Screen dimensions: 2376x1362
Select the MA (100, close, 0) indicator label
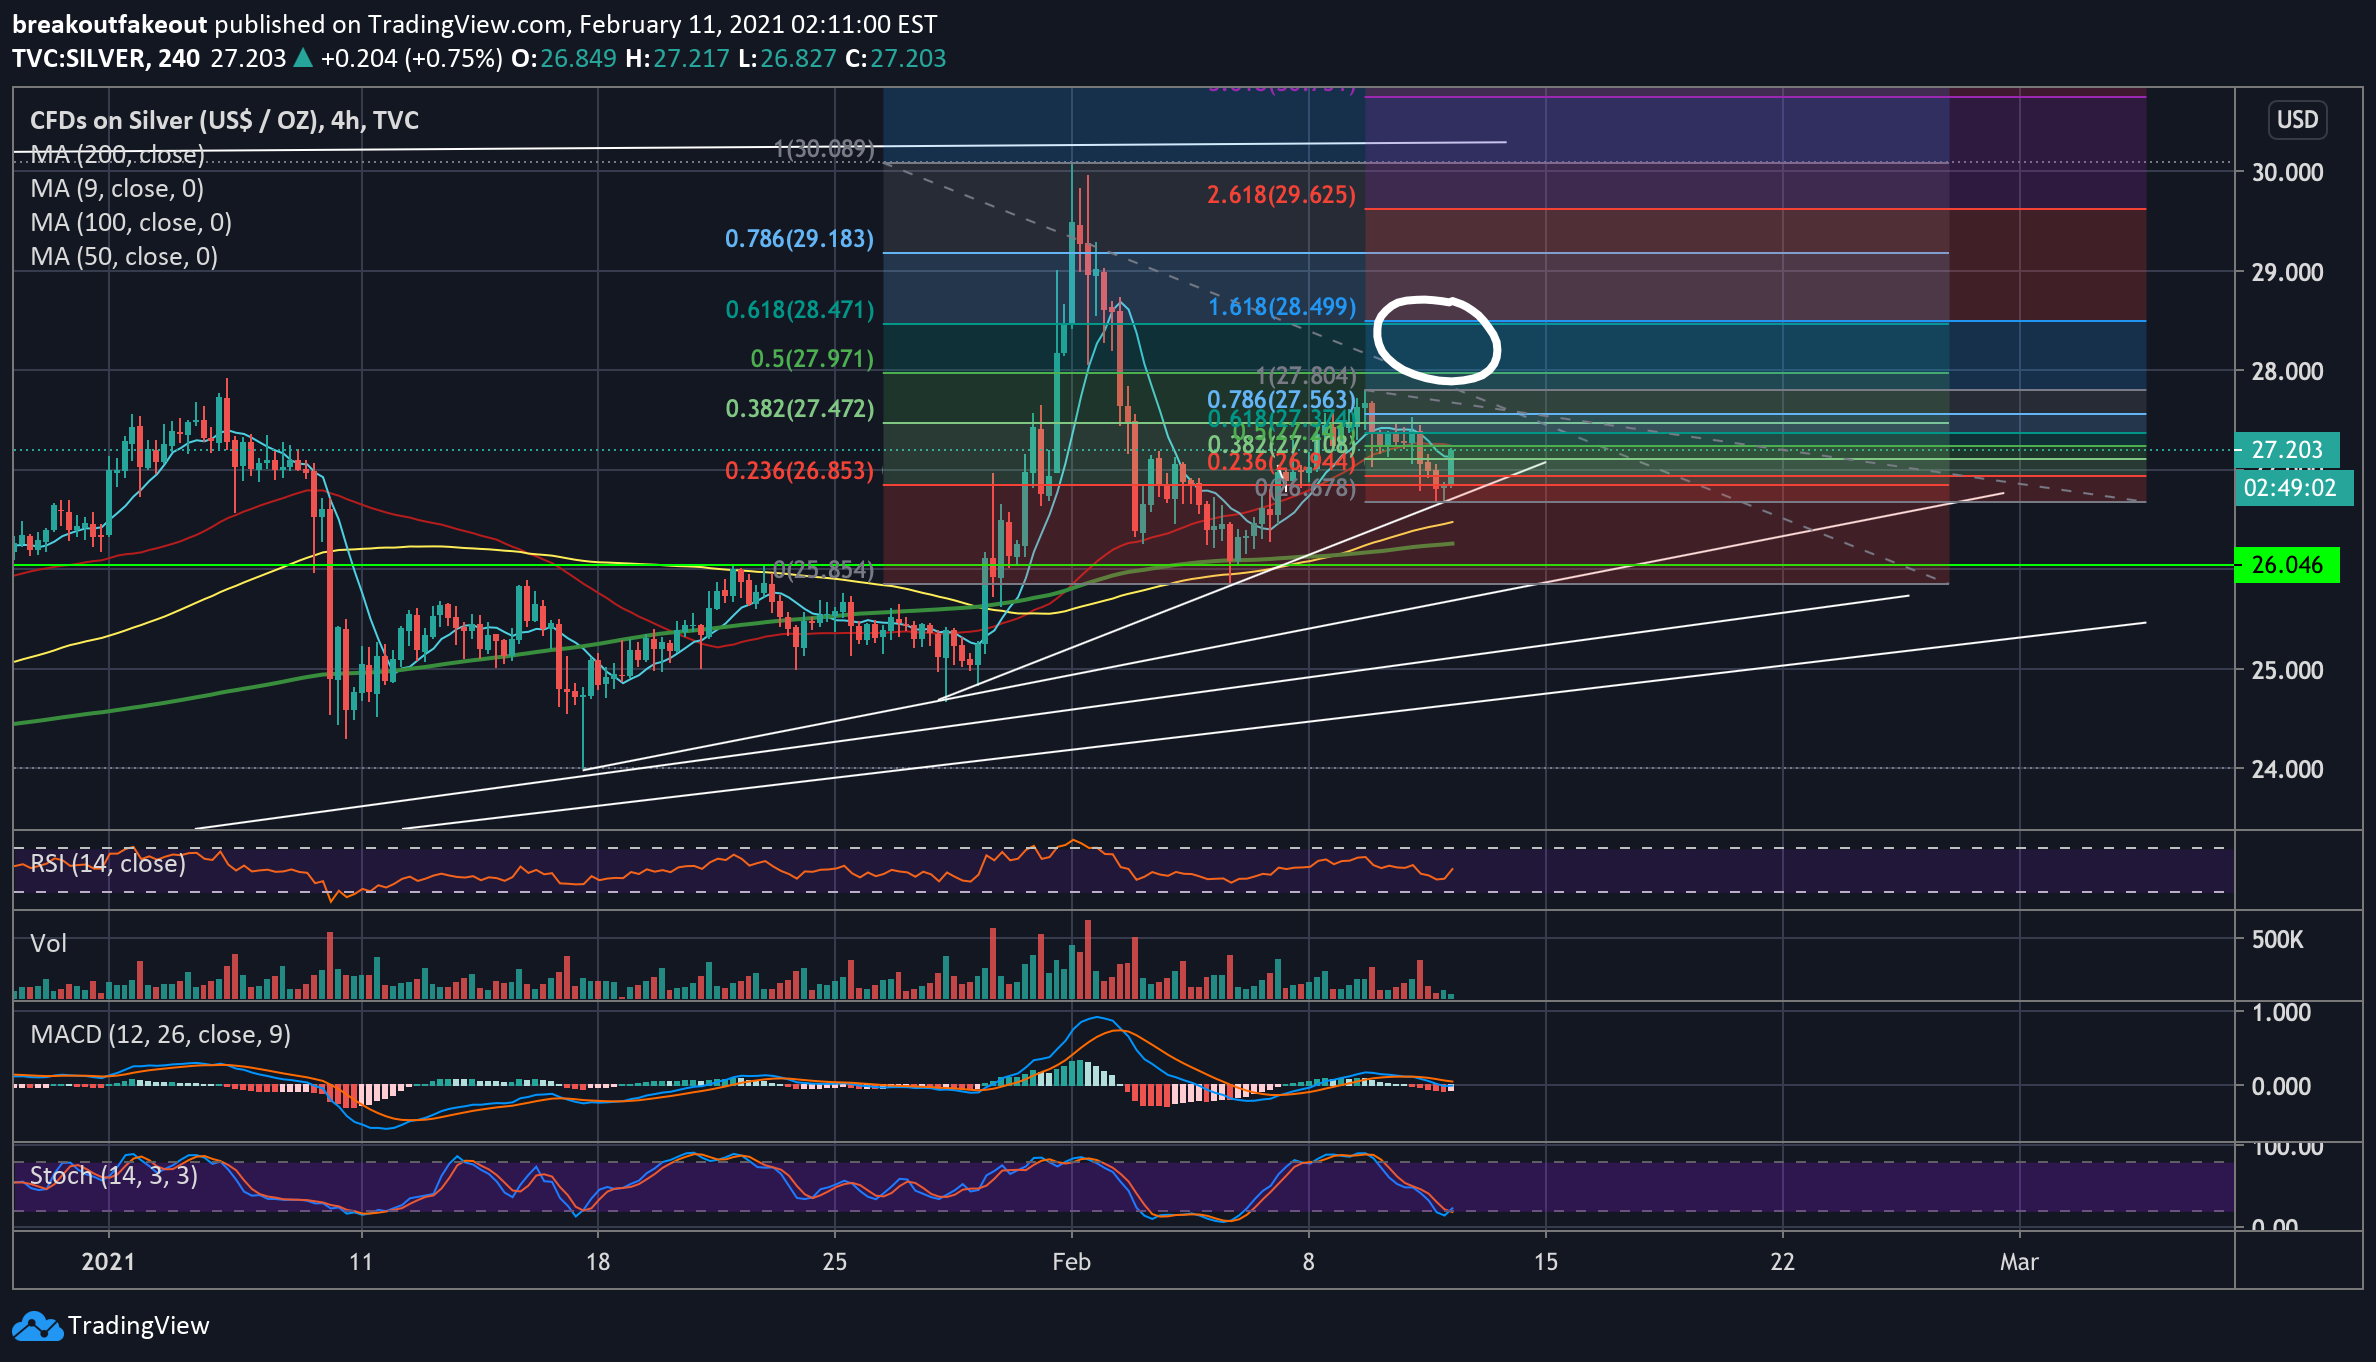click(x=131, y=223)
